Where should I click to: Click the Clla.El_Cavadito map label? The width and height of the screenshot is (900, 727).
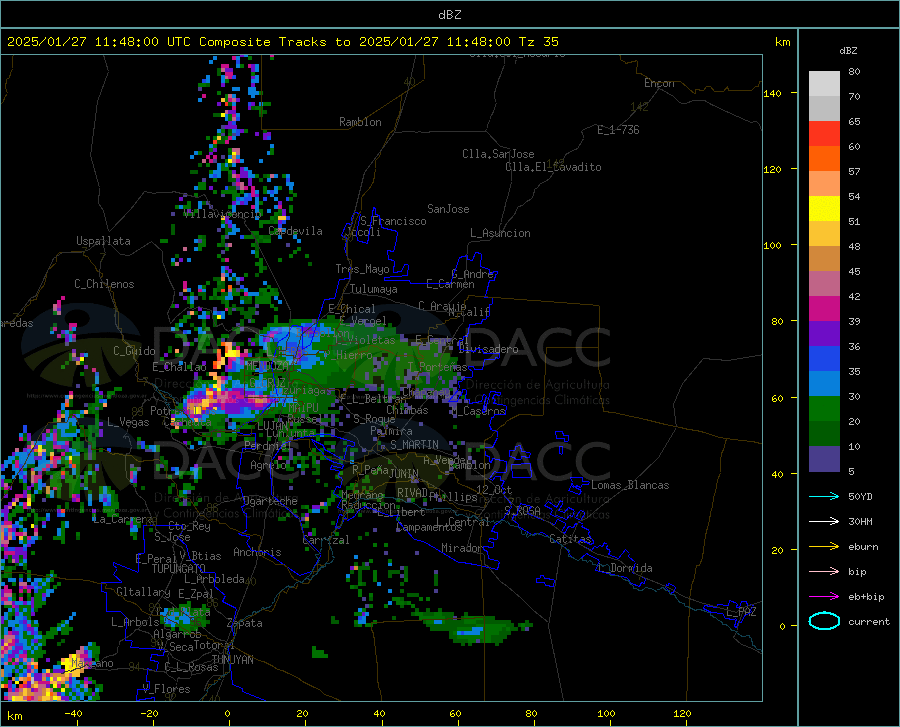click(553, 167)
